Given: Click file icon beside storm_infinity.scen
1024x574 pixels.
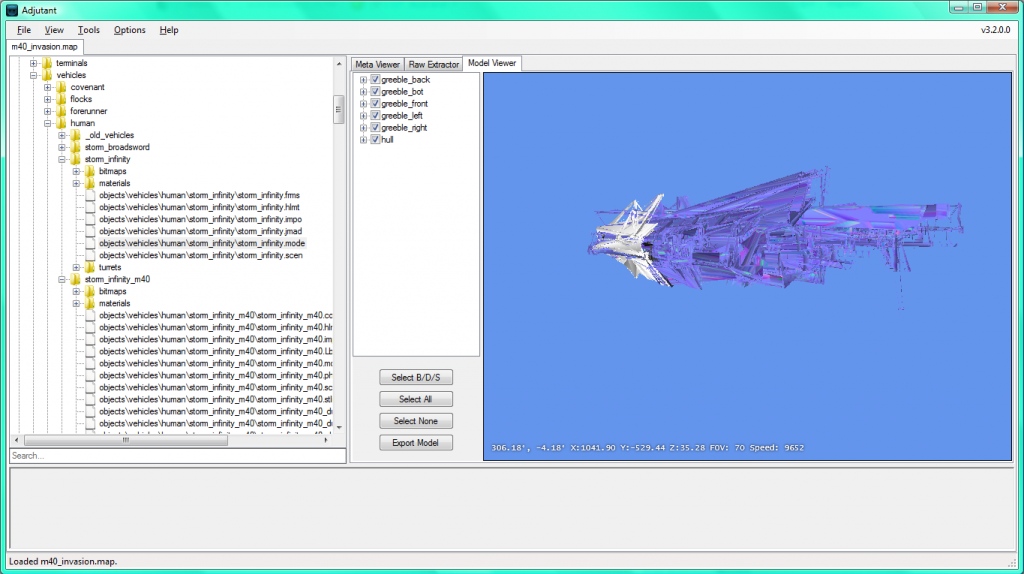Looking at the screenshot, I should pos(90,255).
